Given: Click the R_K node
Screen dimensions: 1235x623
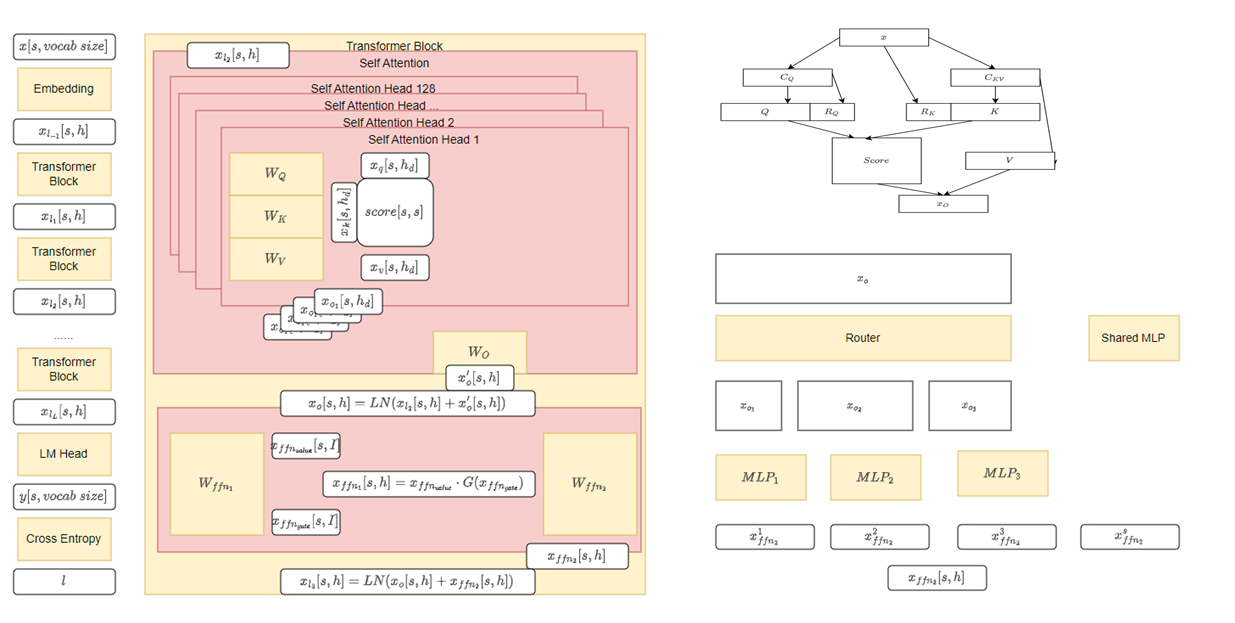Looking at the screenshot, I should click(x=928, y=112).
